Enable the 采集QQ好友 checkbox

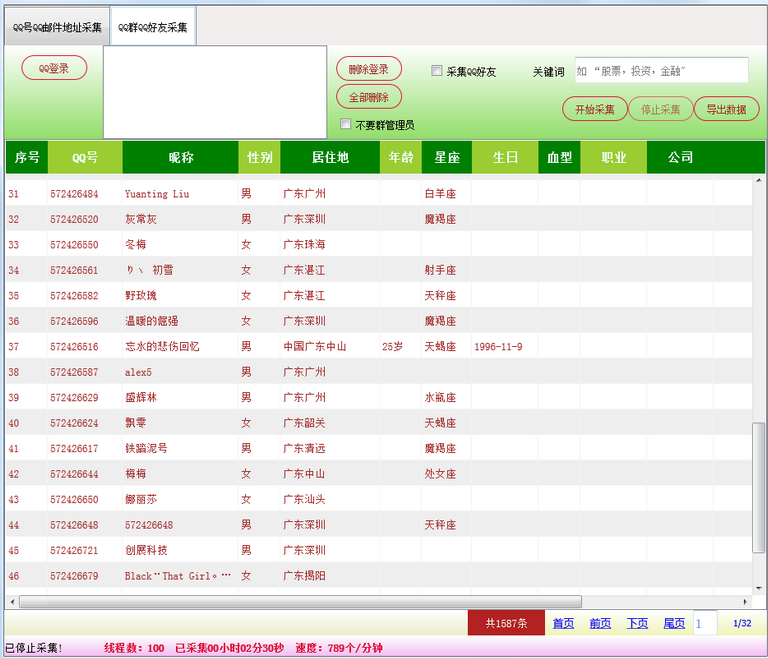pyautogui.click(x=437, y=71)
